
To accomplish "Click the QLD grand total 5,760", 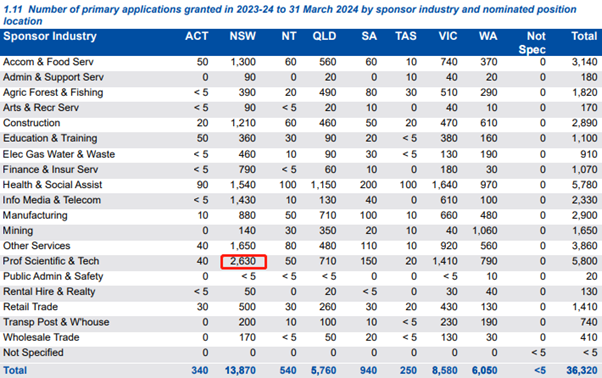I will [324, 371].
